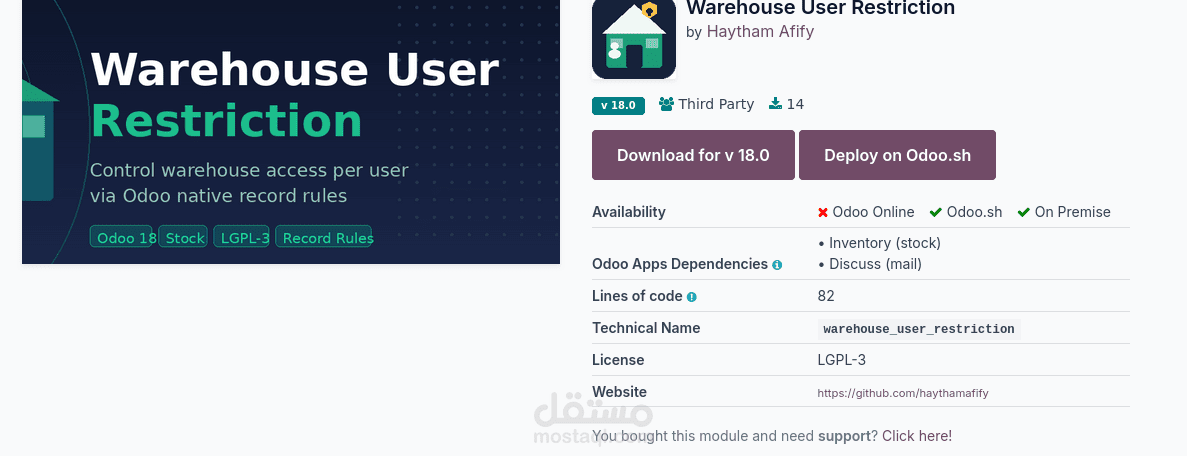Click the 'Stock' tag on banner
Screen dimensions: 1187x456
click(x=183, y=237)
